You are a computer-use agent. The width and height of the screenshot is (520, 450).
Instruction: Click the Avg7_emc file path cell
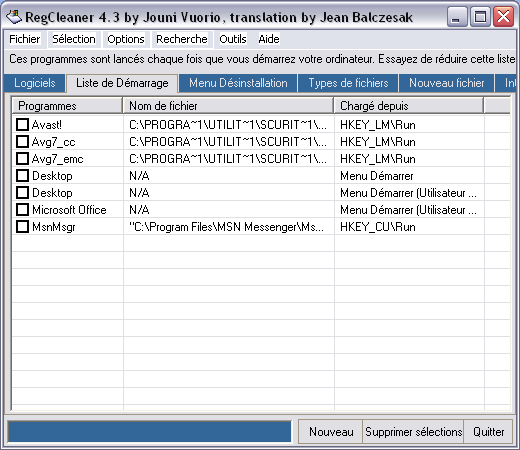(229, 159)
